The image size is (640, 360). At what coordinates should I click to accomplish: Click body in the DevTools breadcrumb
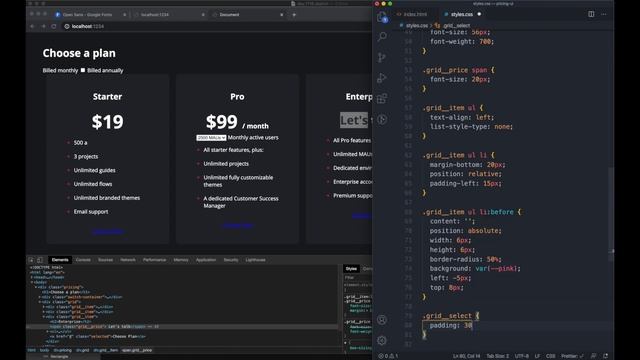click(x=44, y=350)
